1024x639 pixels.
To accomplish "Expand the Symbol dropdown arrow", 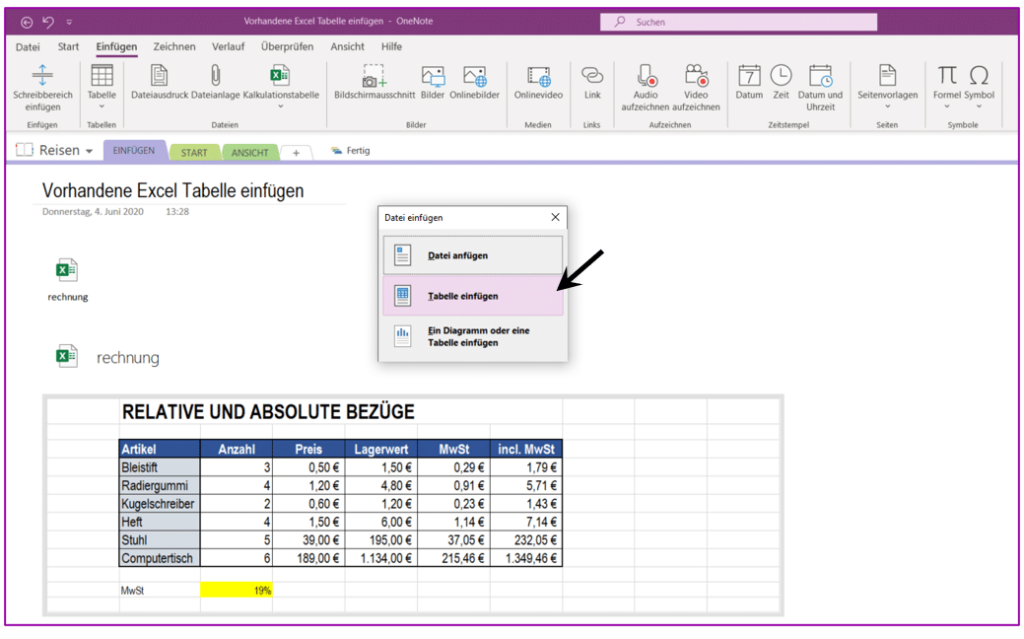I will point(979,106).
